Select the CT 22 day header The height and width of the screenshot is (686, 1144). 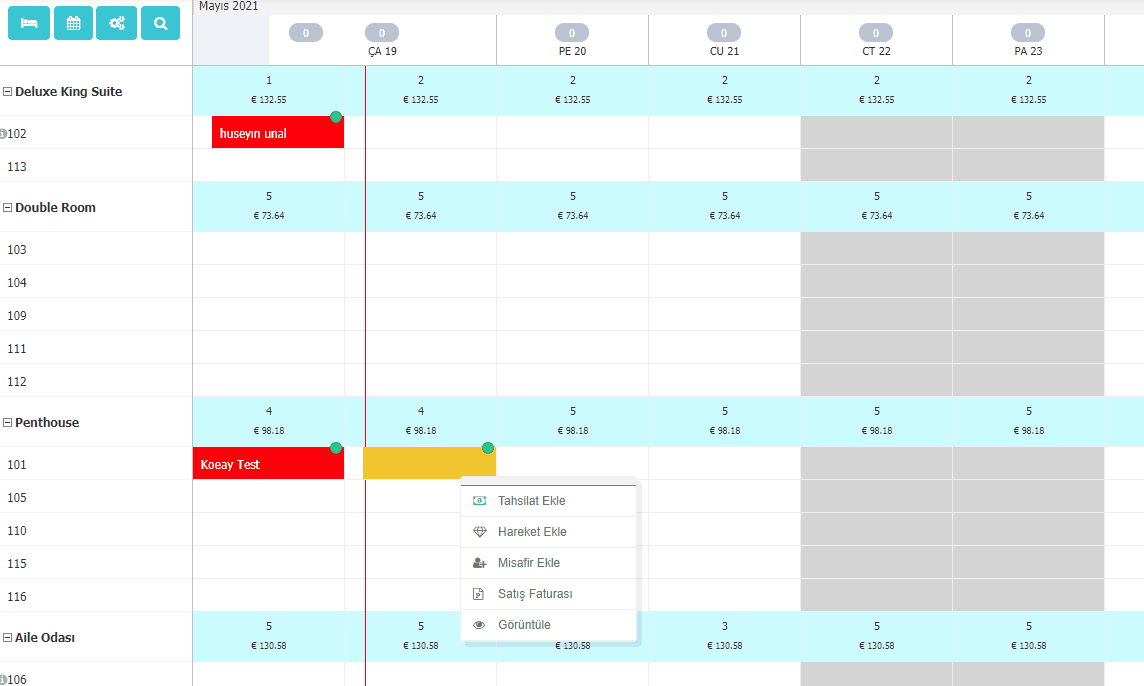coord(876,52)
